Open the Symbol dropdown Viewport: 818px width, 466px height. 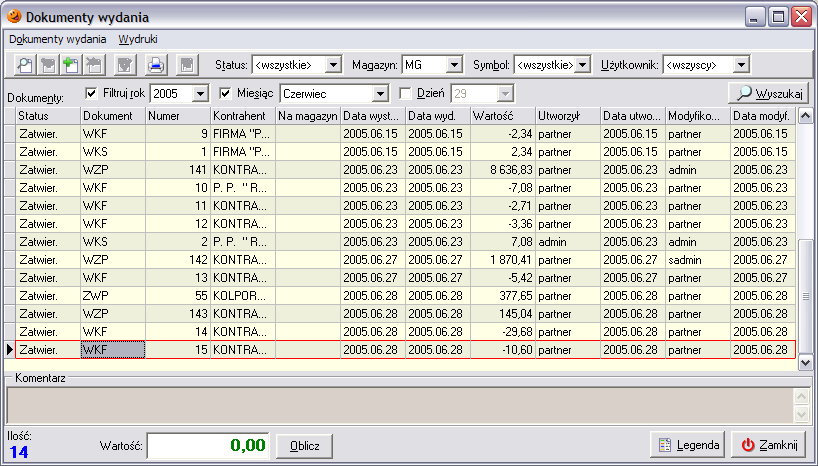(583, 65)
